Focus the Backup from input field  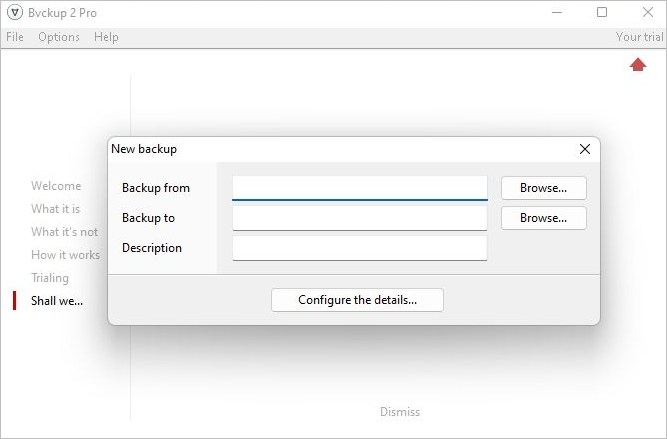point(359,187)
